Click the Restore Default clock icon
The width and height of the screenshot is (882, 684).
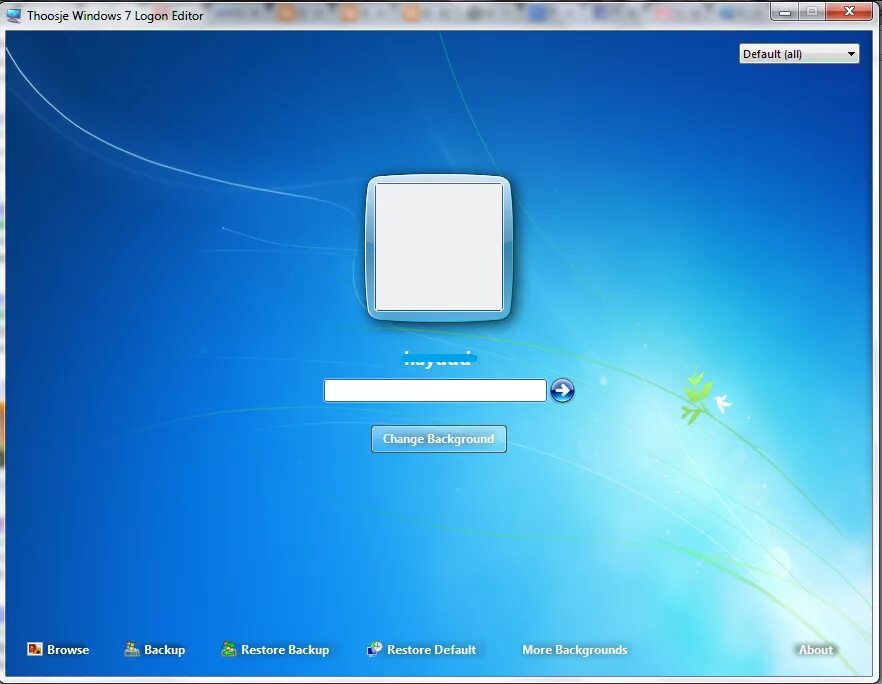[374, 649]
